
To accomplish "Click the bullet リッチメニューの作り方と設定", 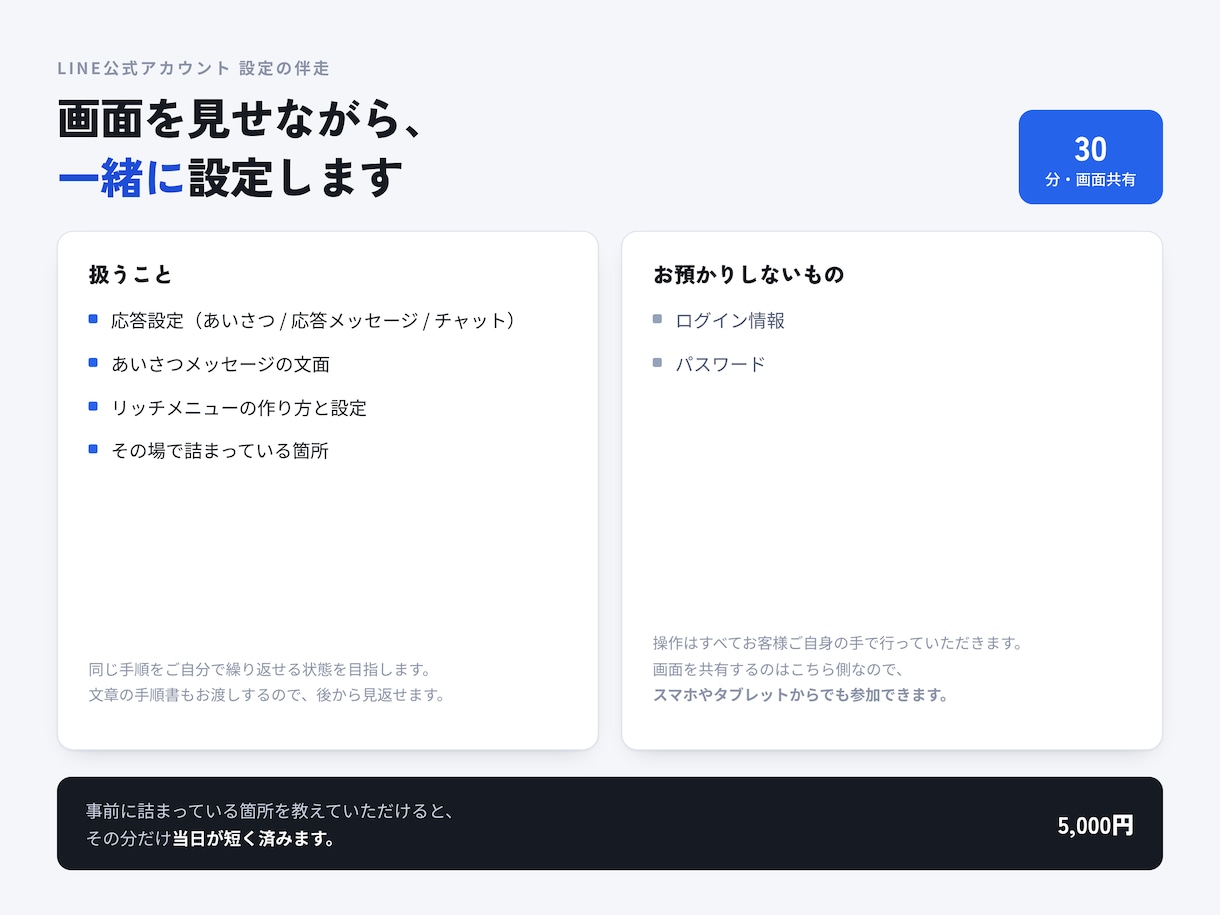I will pos(239,408).
